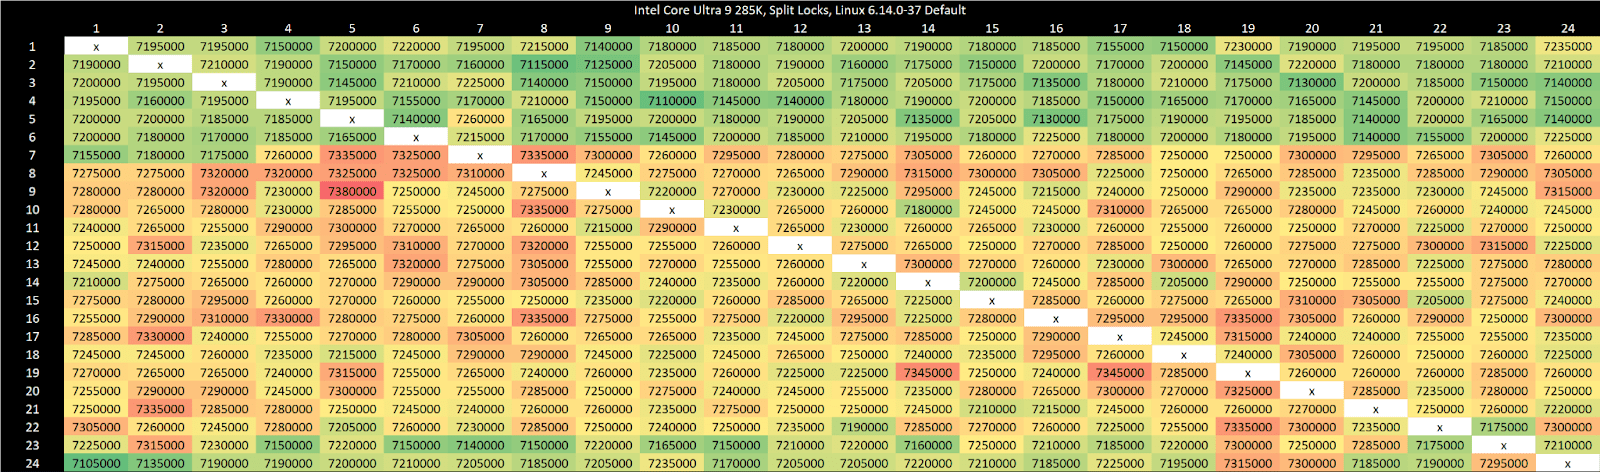Click 7180000 in row 10, column 14
Screen dimensions: 1600x472
point(928,209)
